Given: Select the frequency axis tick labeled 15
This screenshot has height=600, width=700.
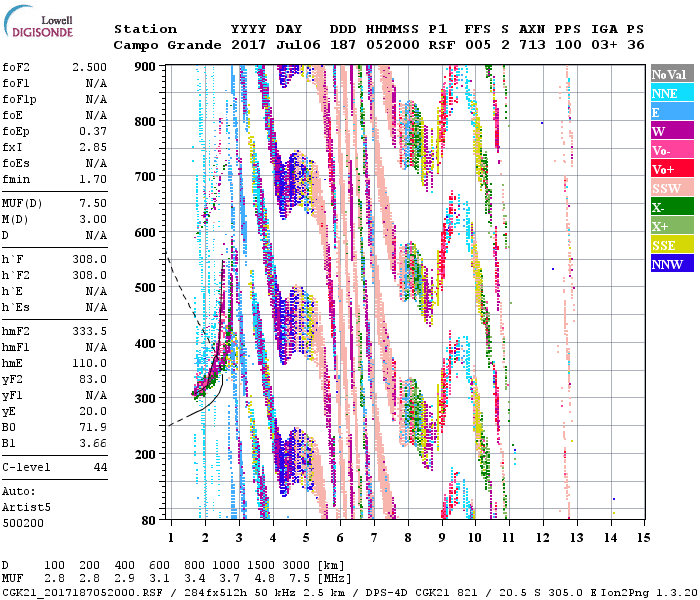Looking at the screenshot, I should click(x=643, y=537).
